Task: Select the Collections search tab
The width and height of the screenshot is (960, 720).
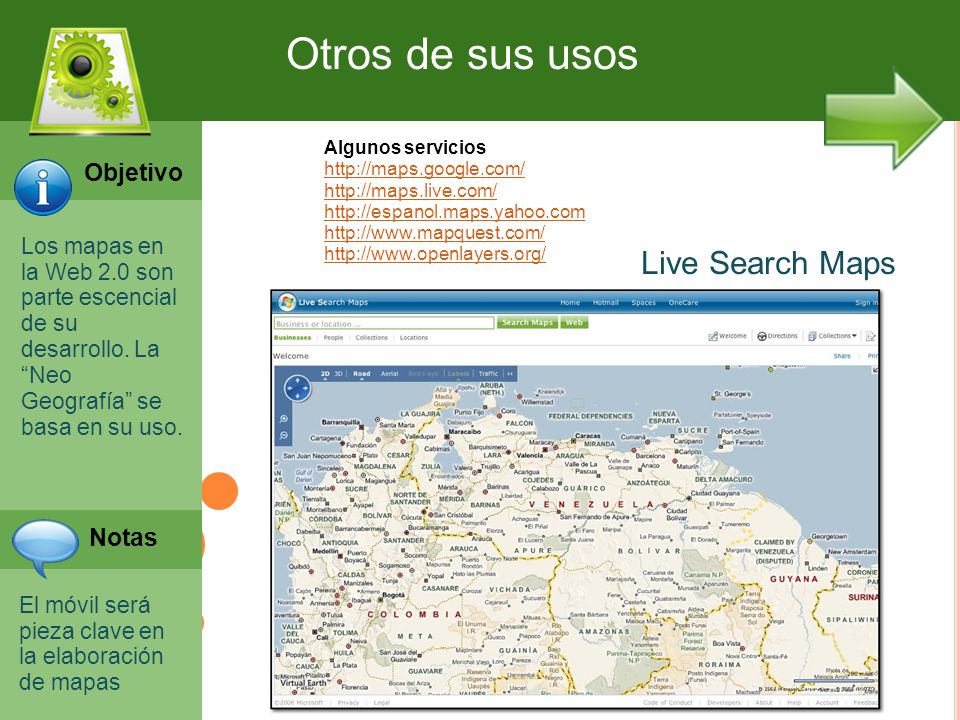Action: click(372, 337)
